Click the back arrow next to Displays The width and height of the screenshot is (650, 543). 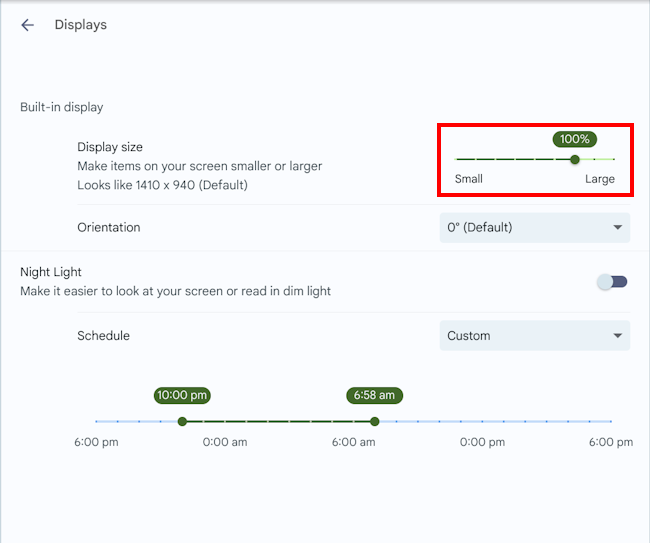(27, 25)
